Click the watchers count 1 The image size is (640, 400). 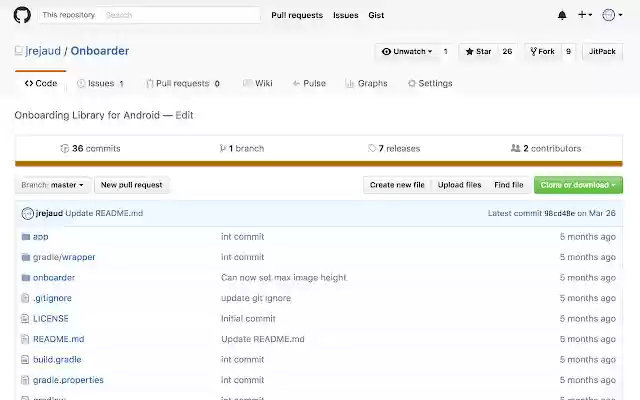pos(445,51)
